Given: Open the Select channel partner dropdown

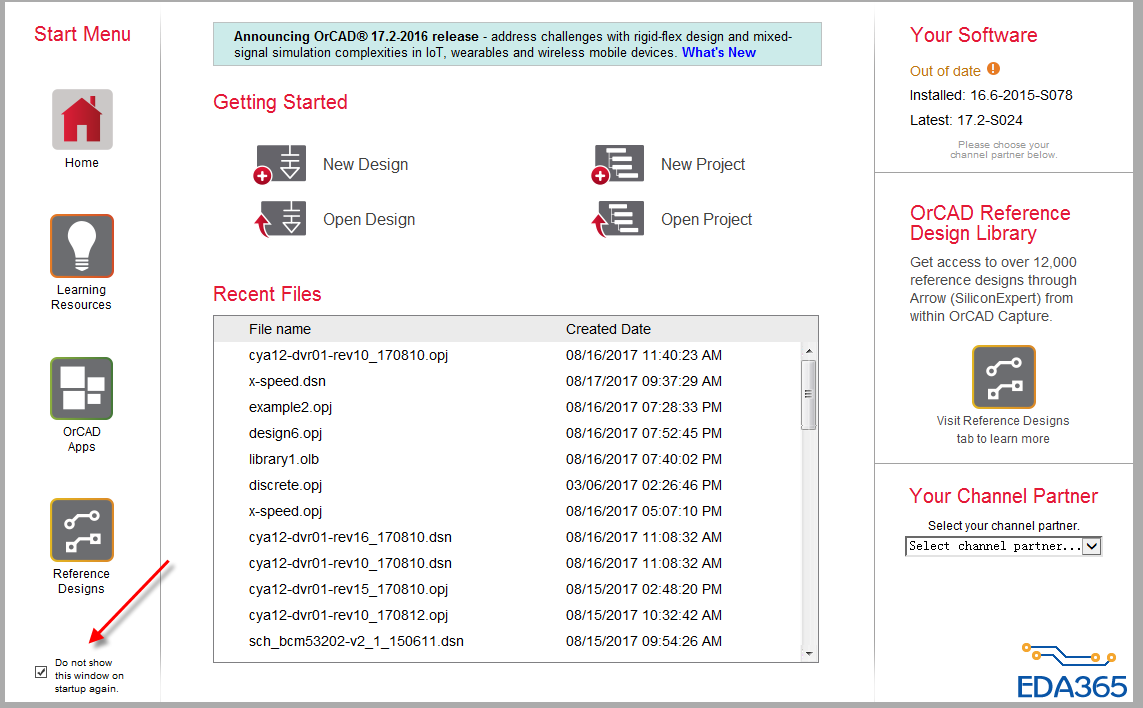Looking at the screenshot, I should pos(1003,546).
